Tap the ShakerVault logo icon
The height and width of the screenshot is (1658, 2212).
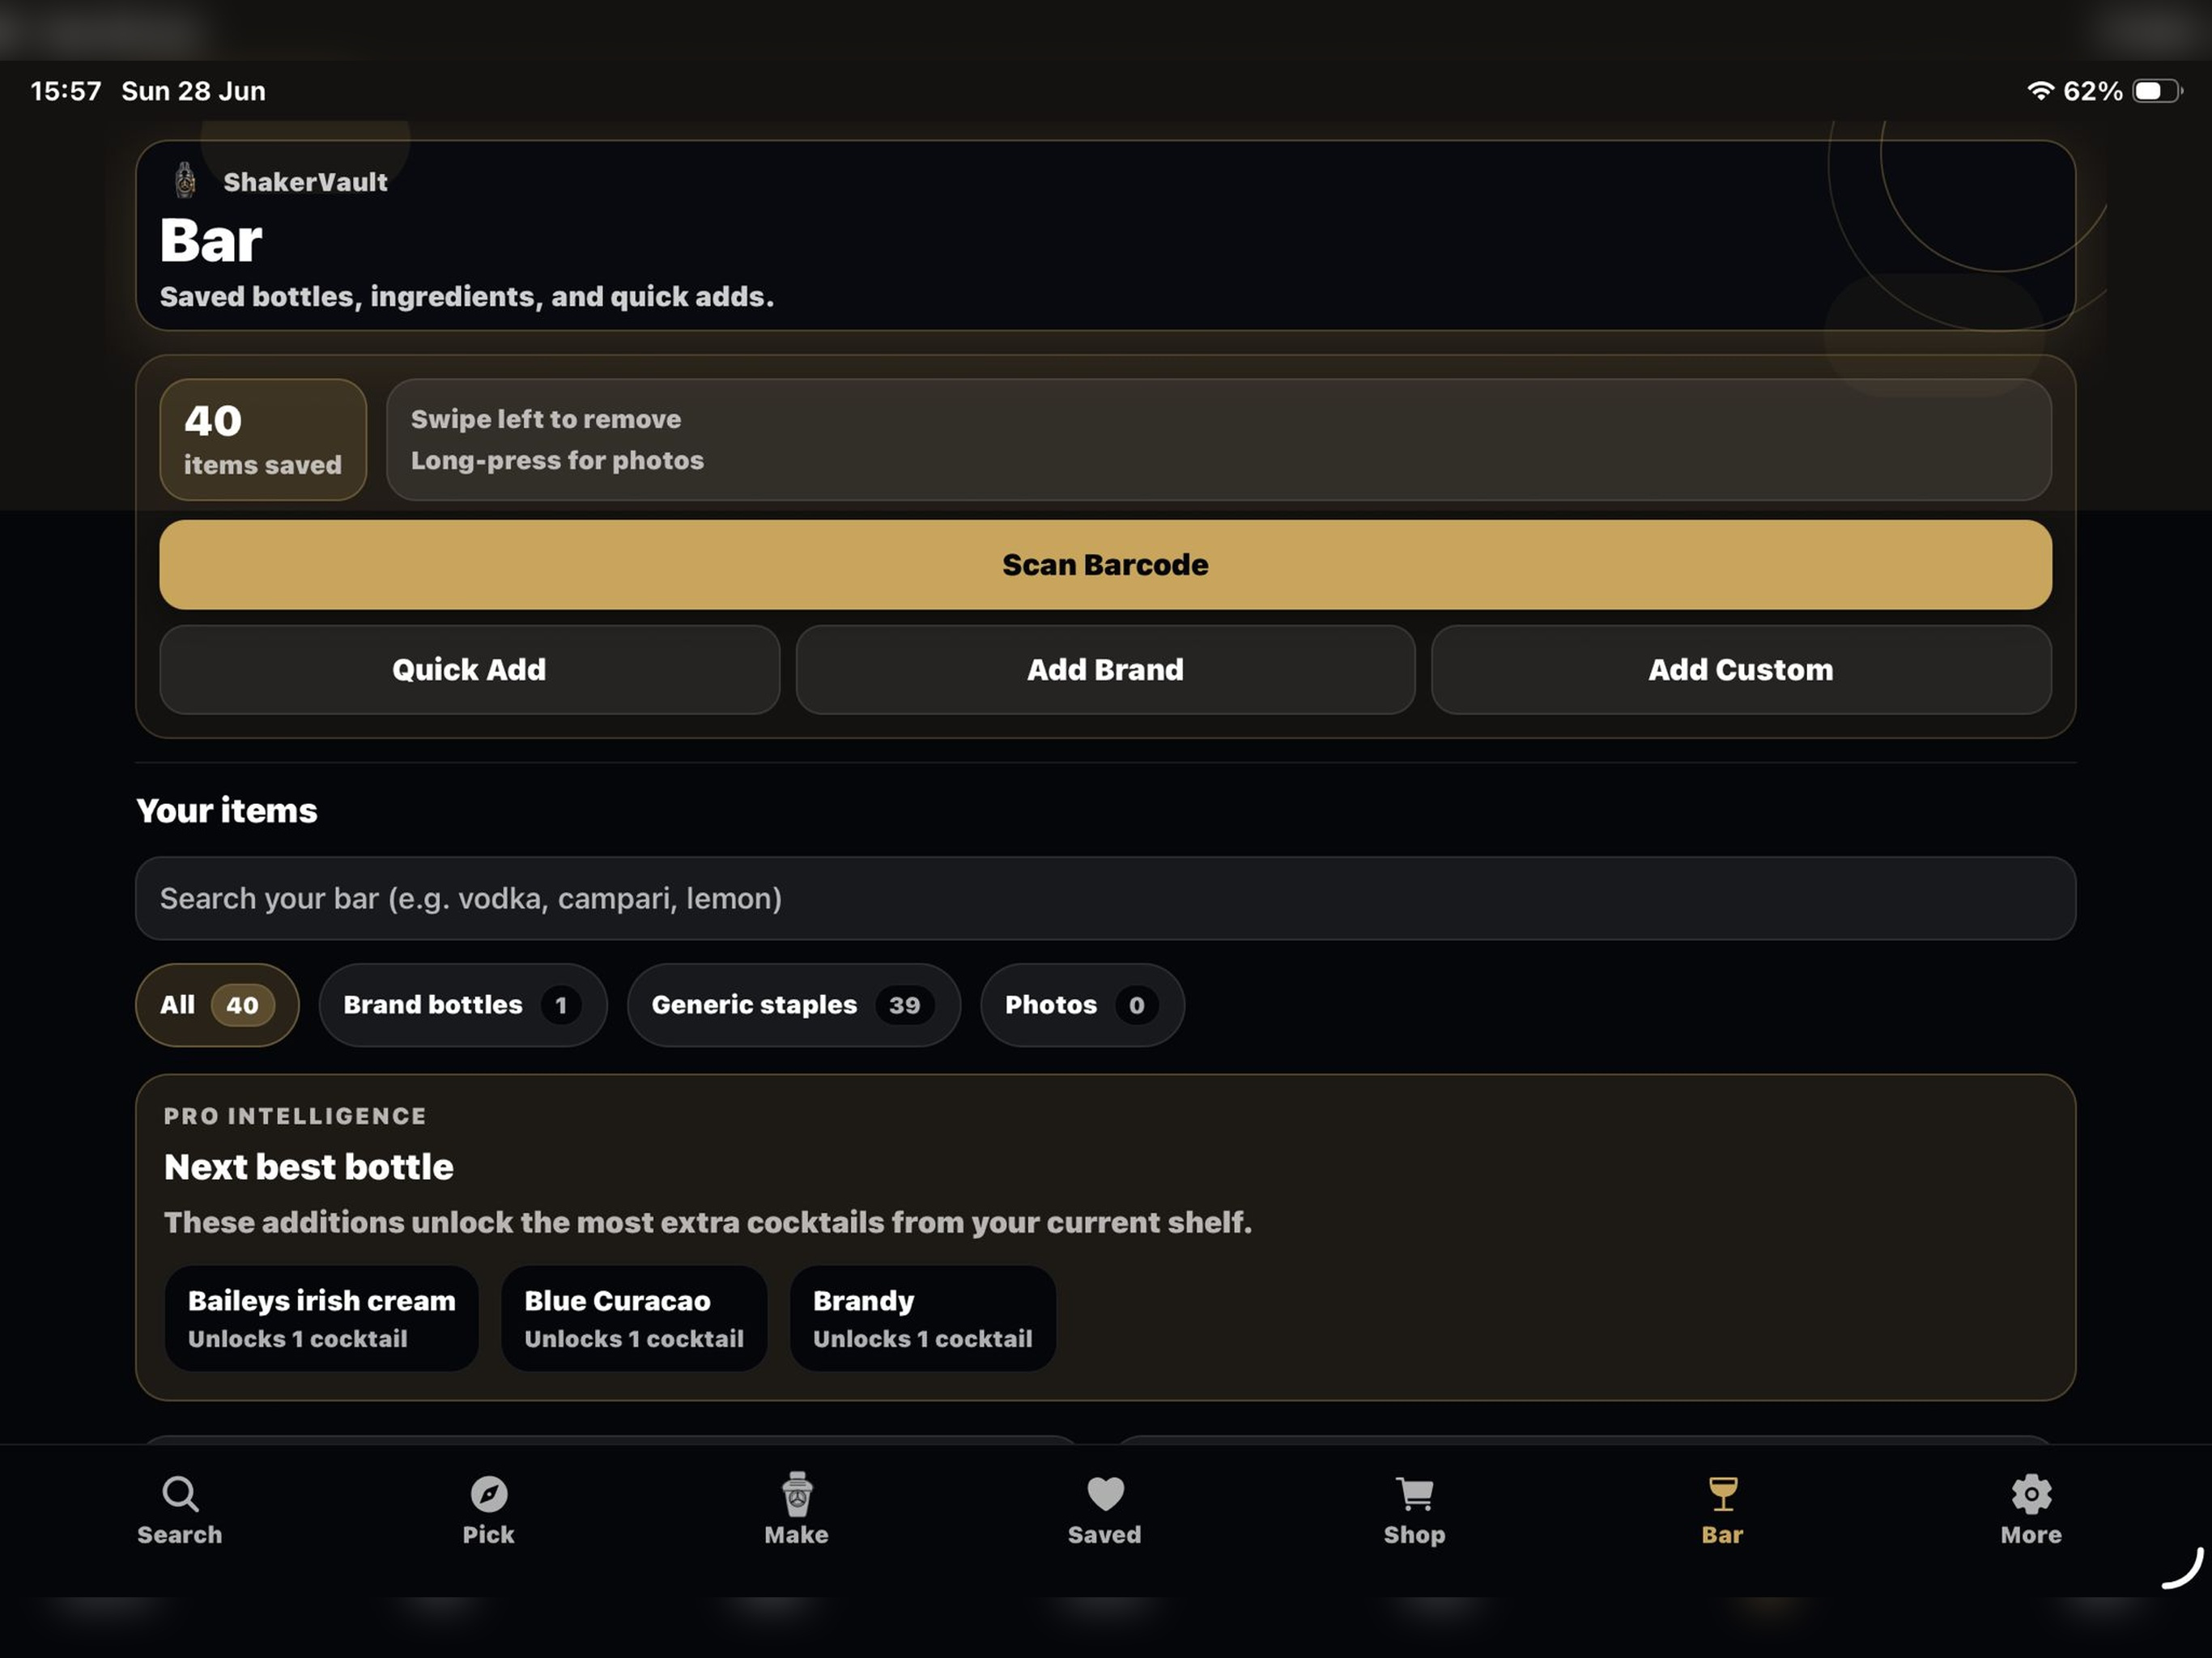click(x=186, y=181)
